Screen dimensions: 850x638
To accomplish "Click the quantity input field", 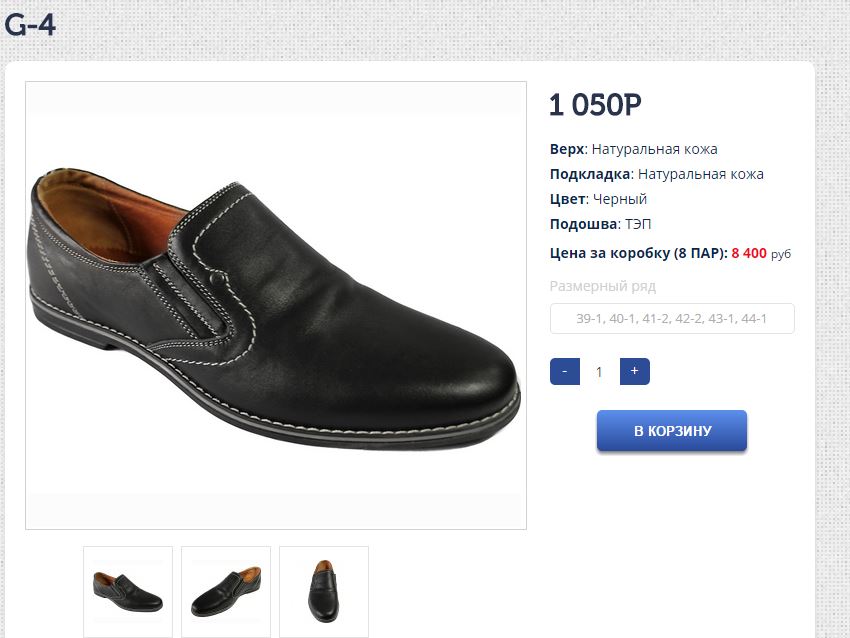I will click(x=599, y=372).
